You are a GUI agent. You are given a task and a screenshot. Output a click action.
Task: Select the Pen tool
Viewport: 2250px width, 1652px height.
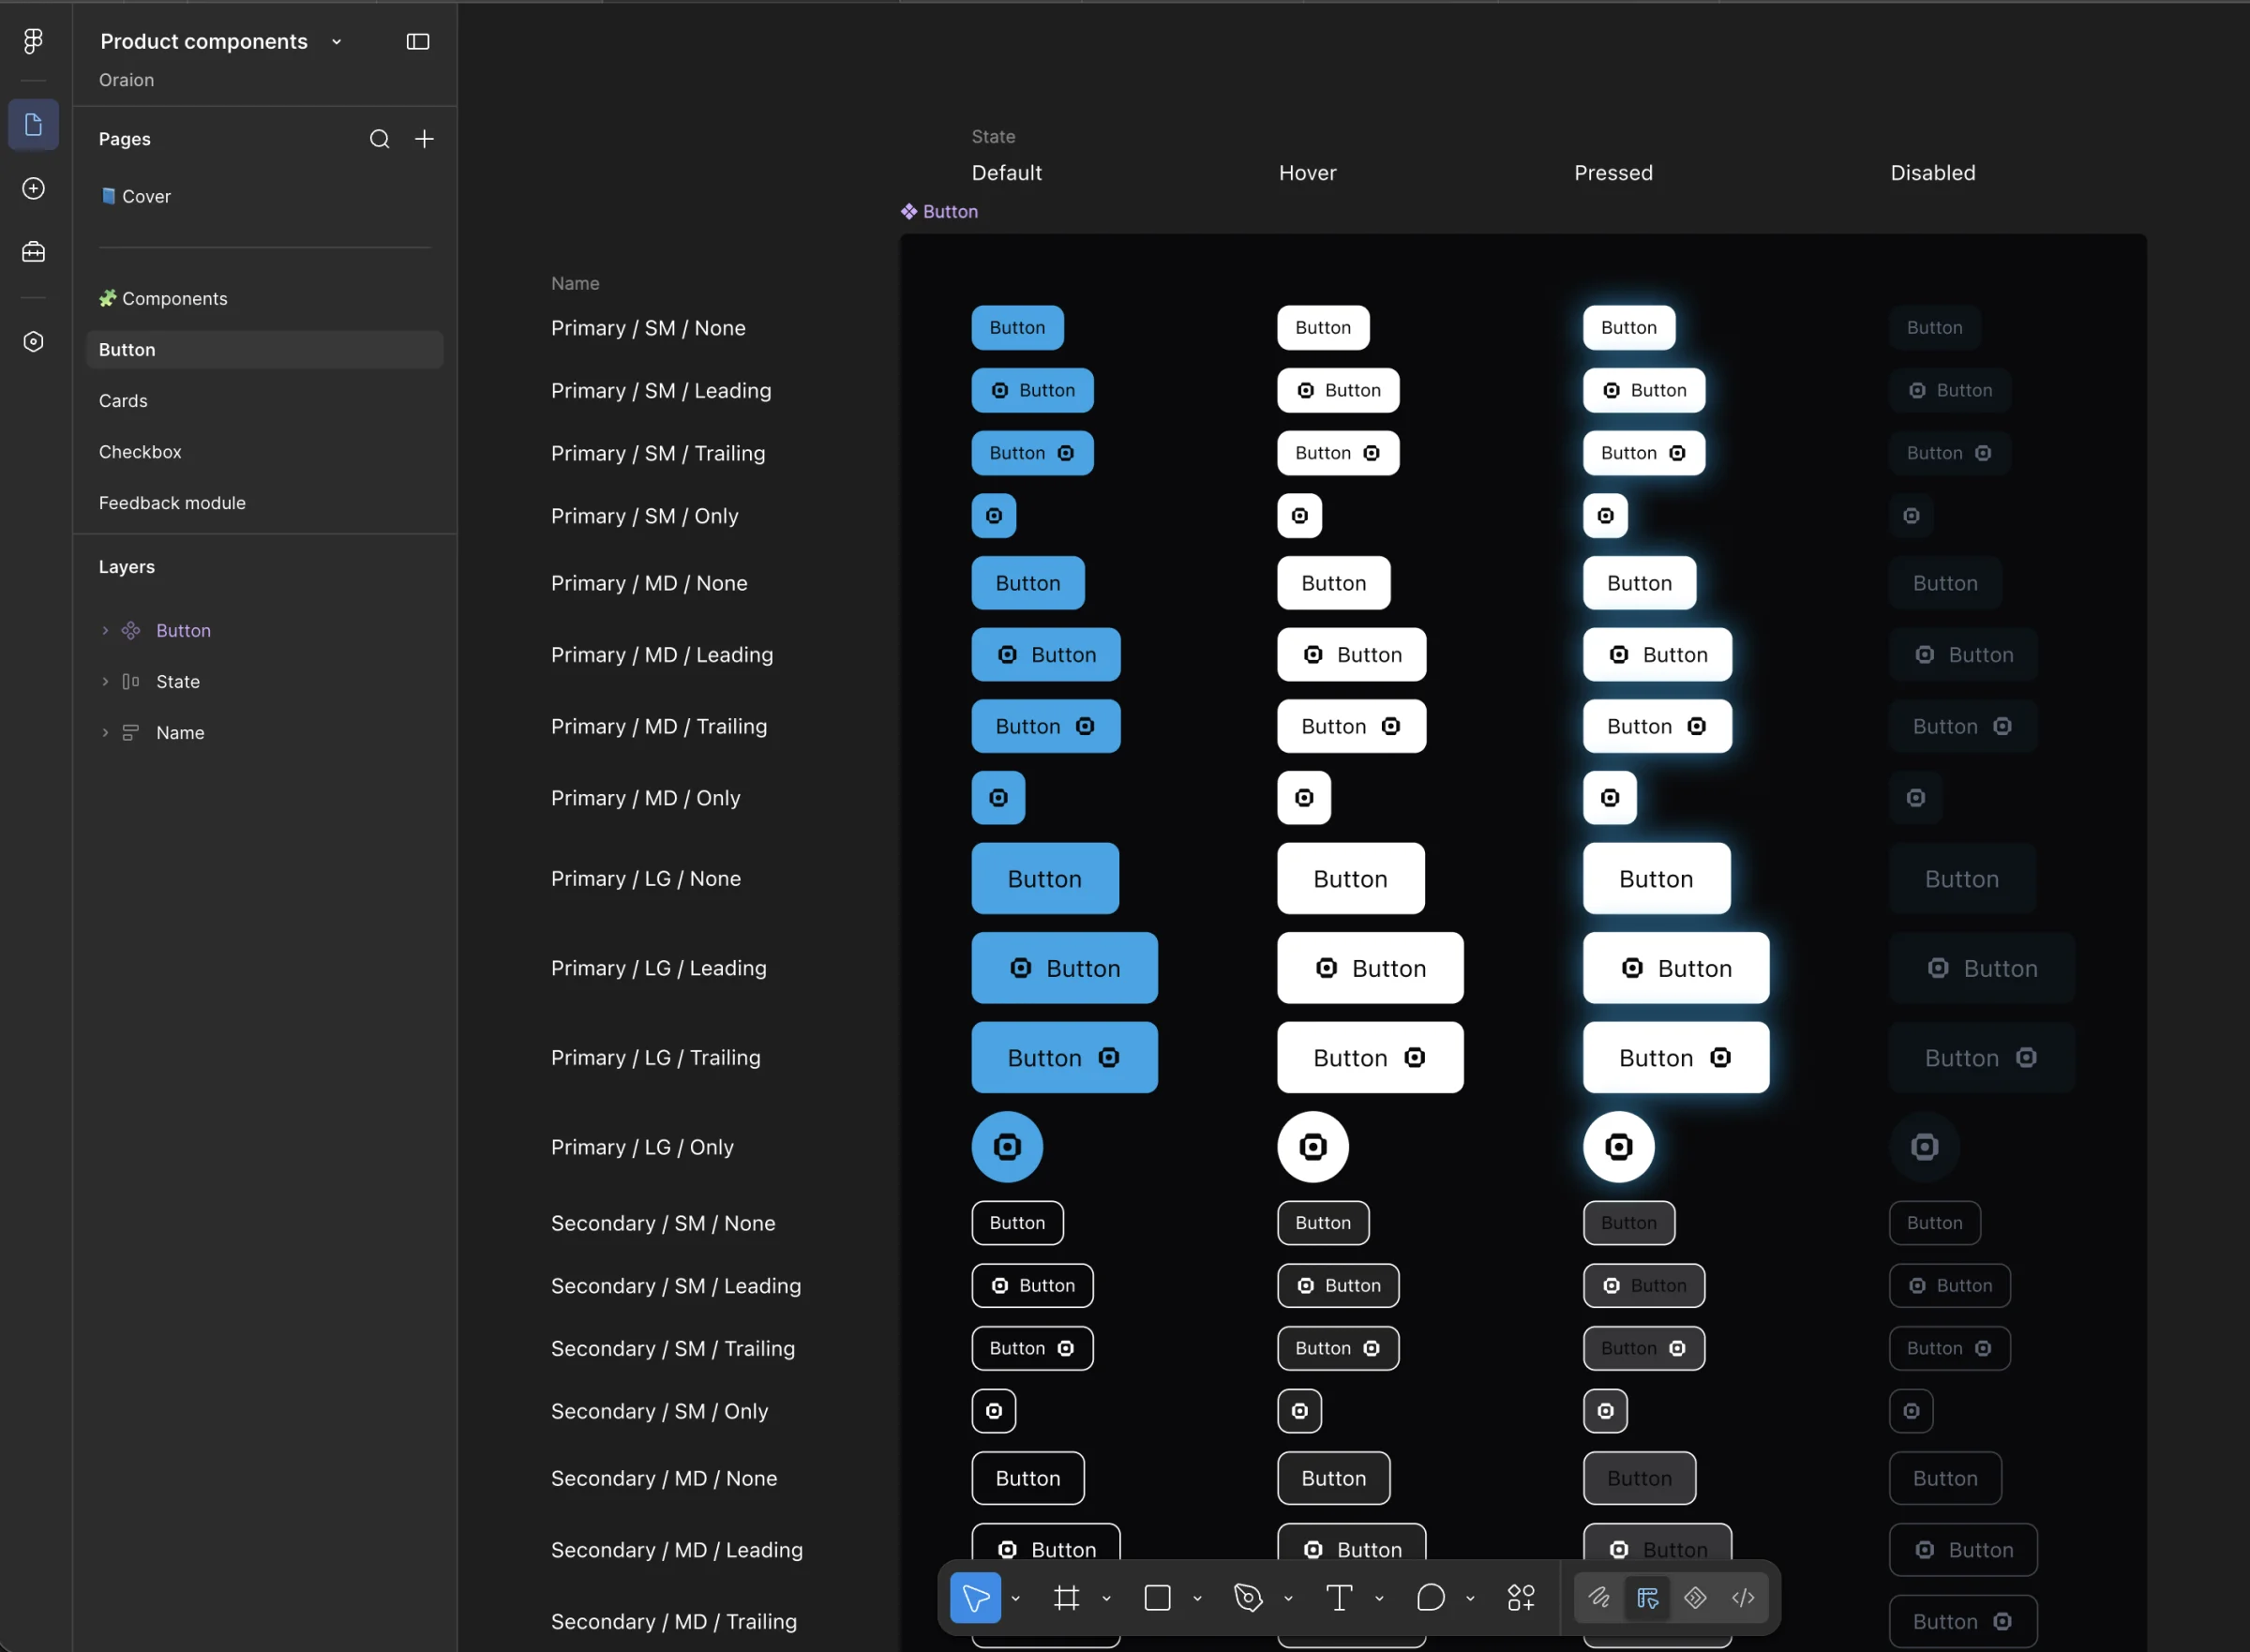pyautogui.click(x=1248, y=1597)
